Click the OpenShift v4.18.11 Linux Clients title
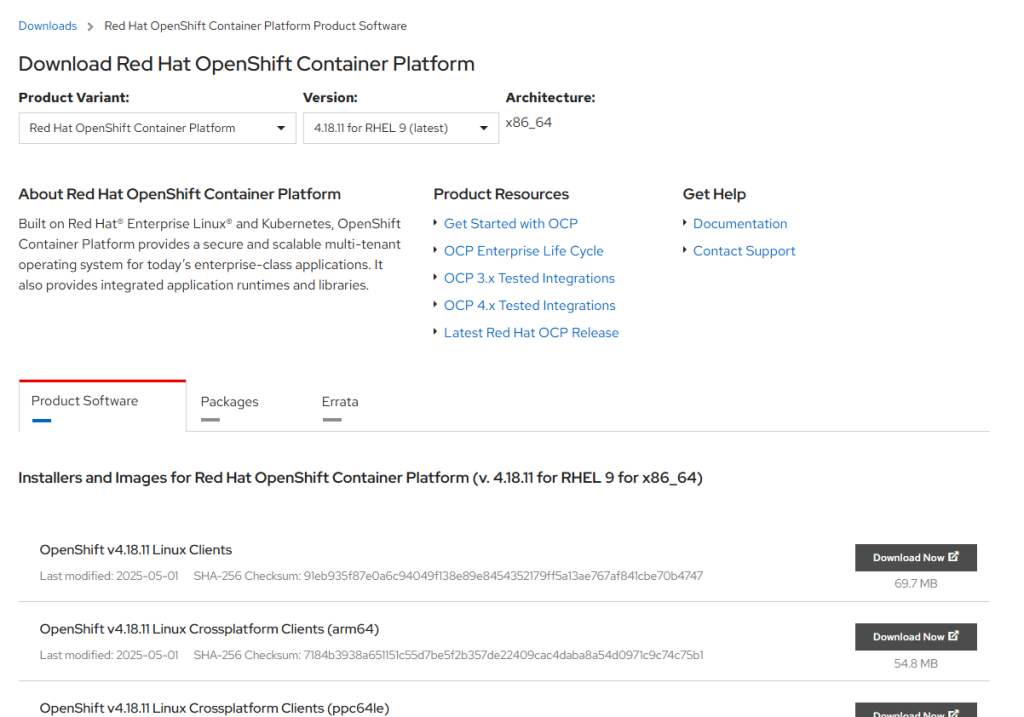 coord(136,550)
